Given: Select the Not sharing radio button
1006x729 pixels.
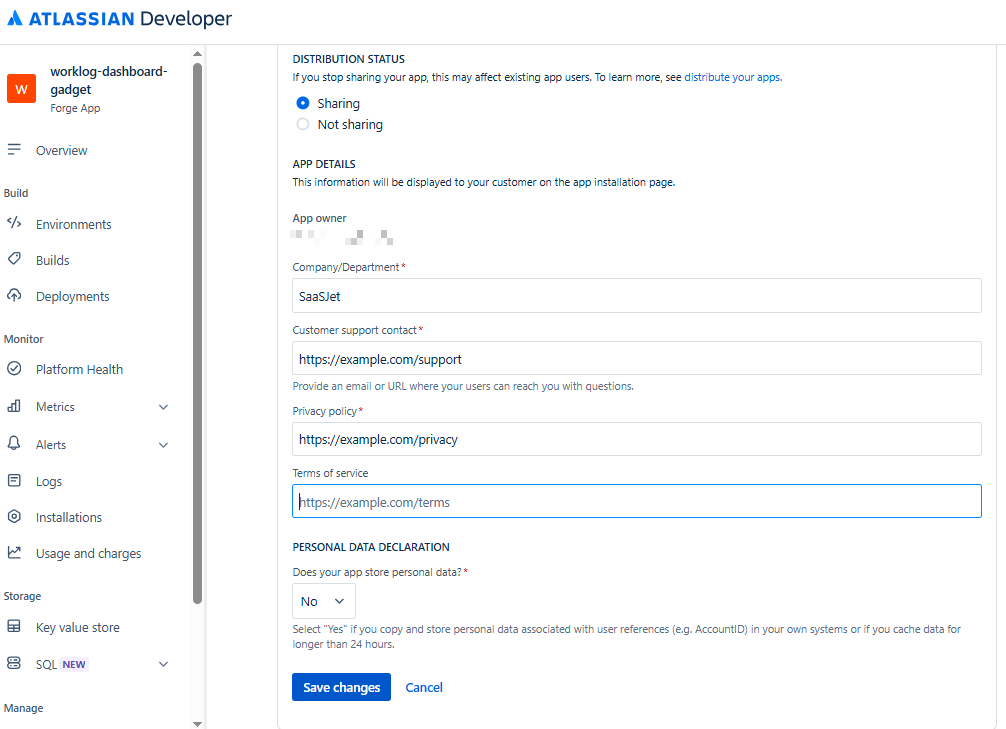Looking at the screenshot, I should 303,125.
